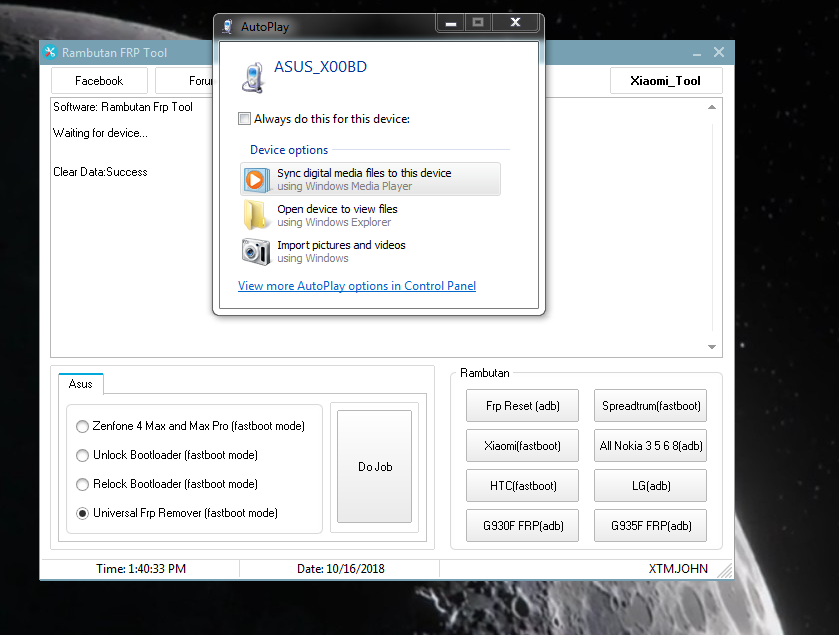
Task: Run G930F FRP(adb)
Action: click(522, 526)
